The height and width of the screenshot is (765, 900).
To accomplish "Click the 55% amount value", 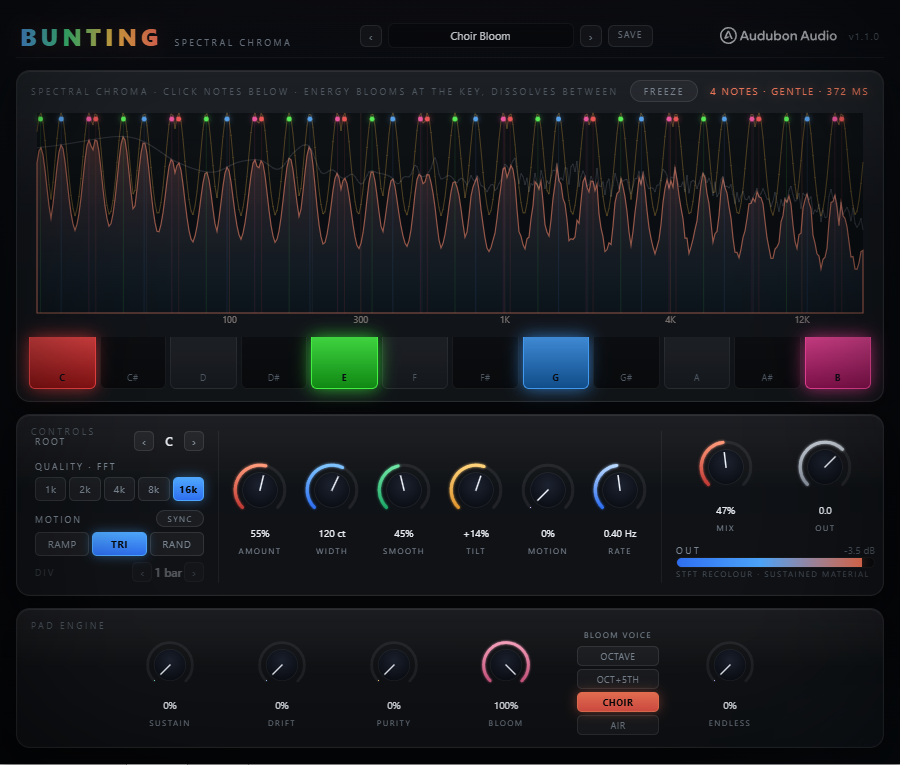I will tap(260, 534).
